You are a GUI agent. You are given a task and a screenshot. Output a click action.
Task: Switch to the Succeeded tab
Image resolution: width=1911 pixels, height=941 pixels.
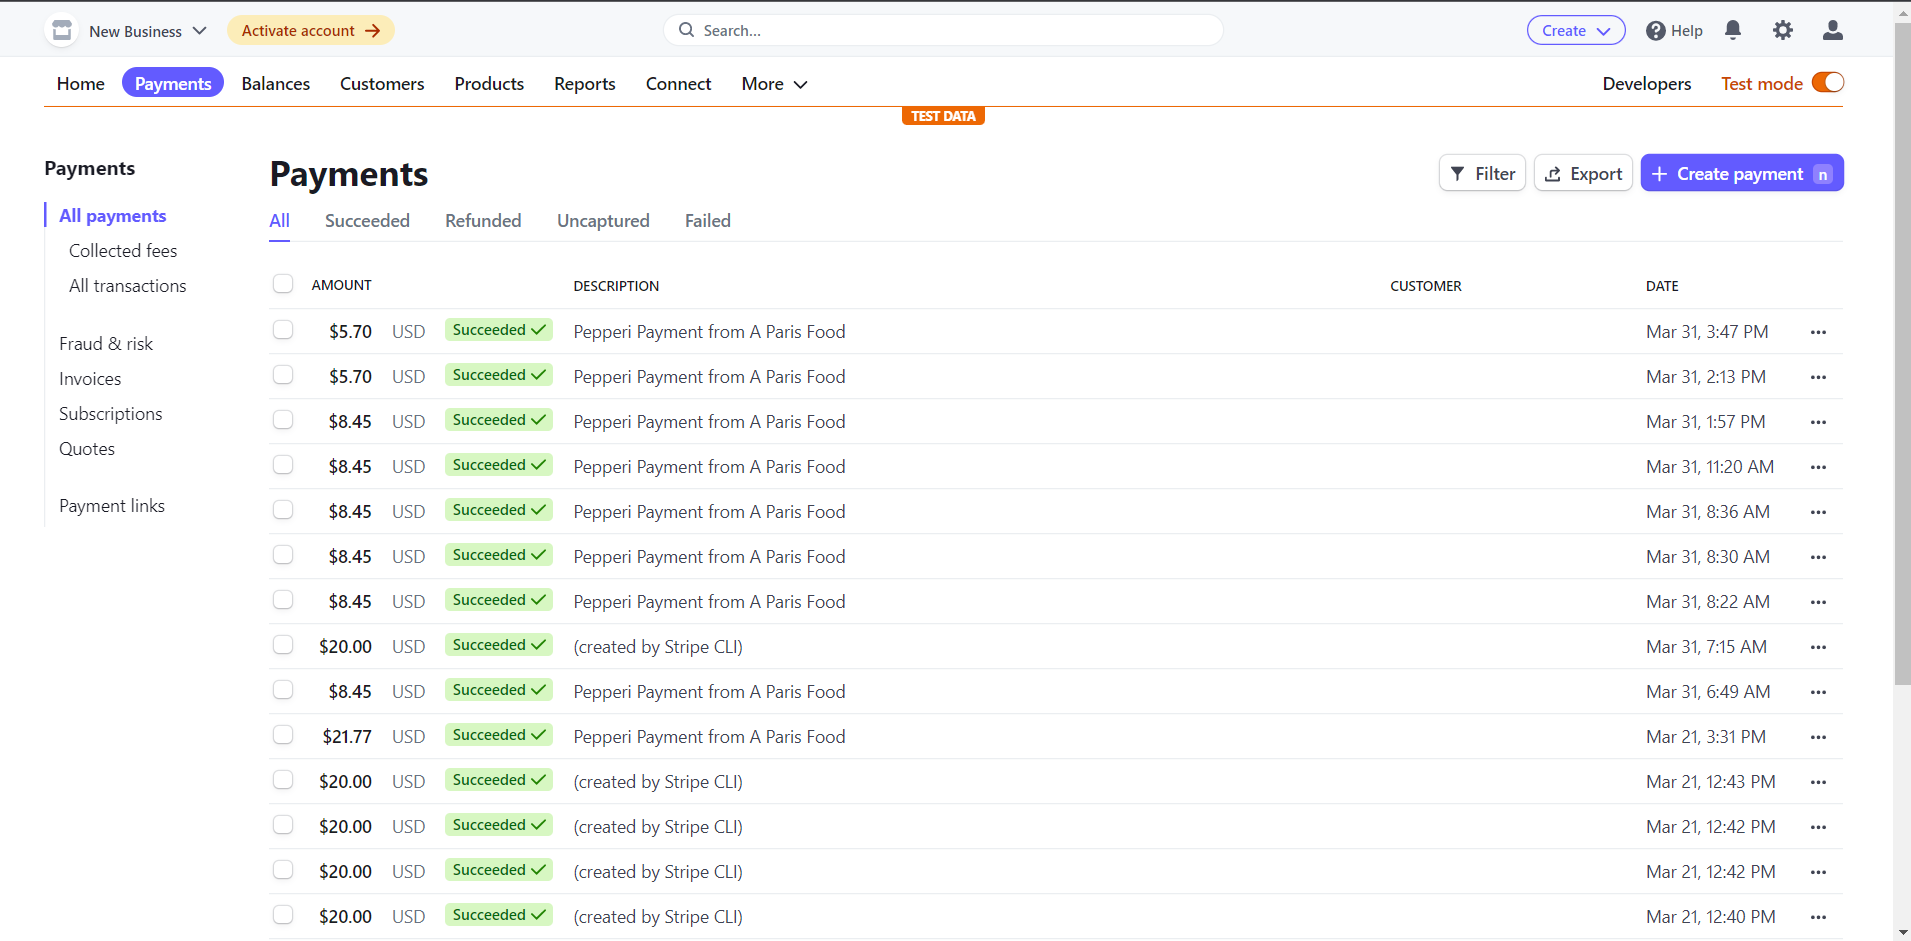tap(367, 220)
